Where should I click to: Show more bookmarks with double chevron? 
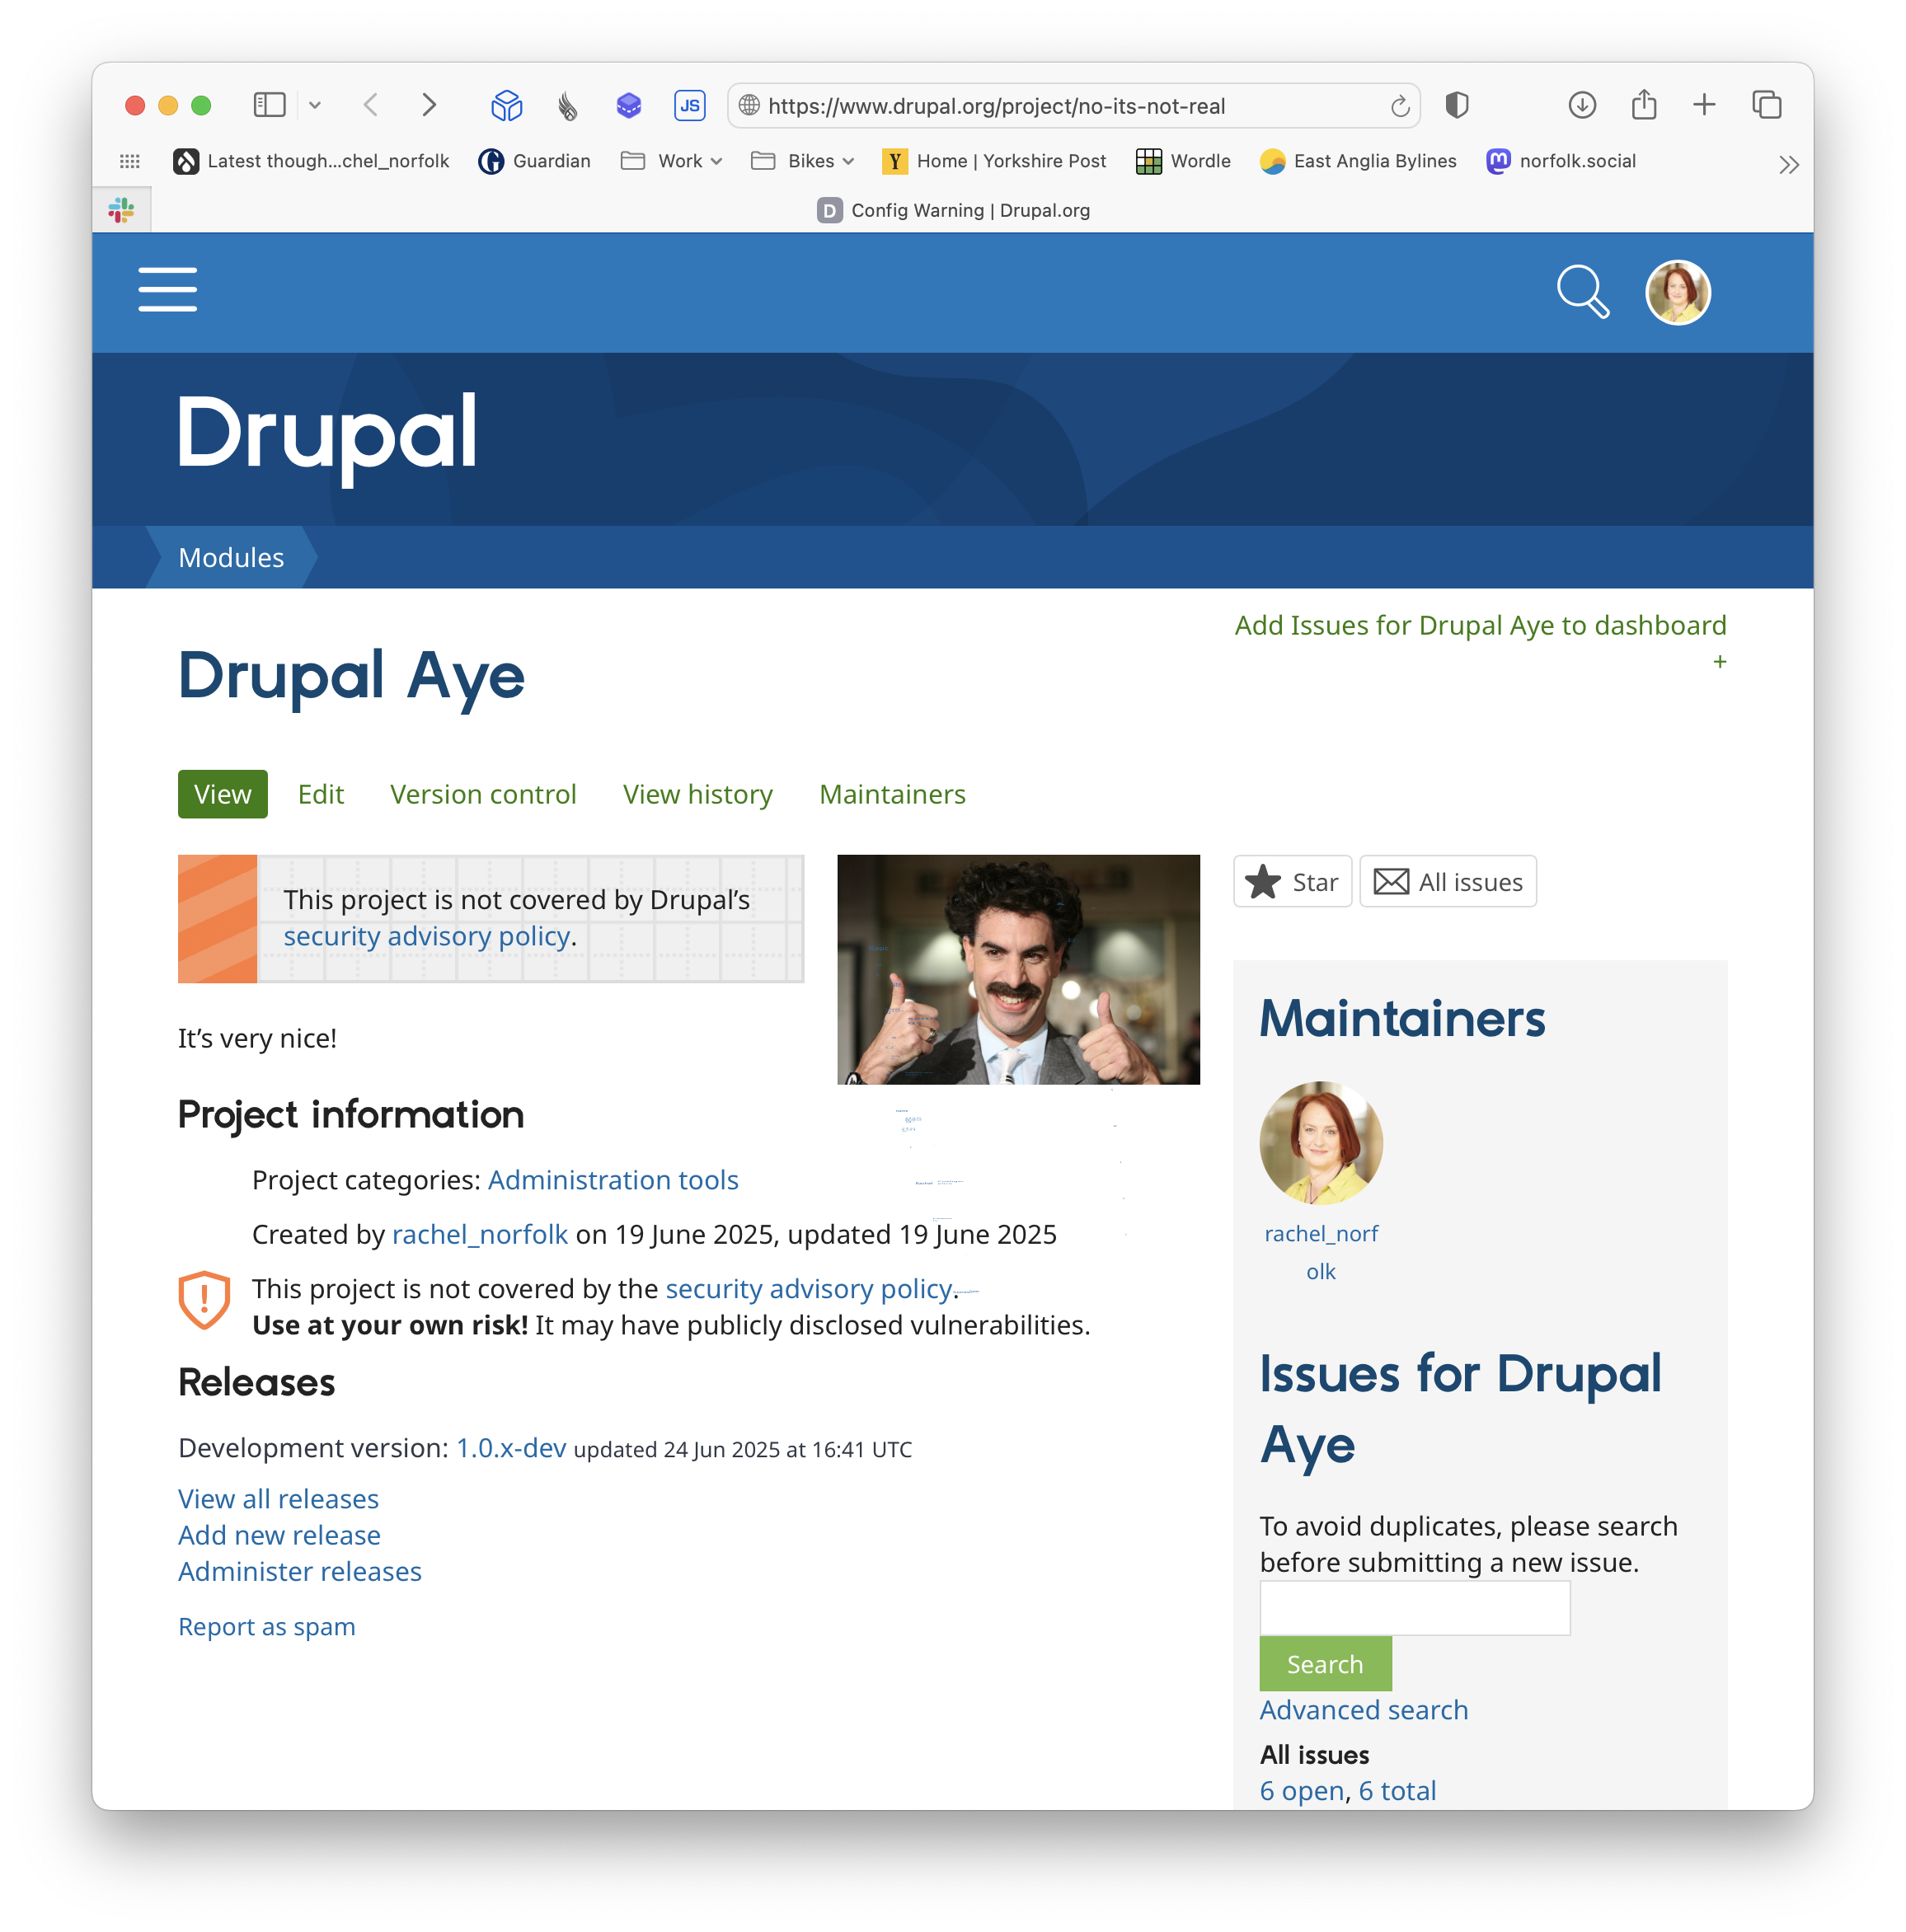(x=1788, y=164)
